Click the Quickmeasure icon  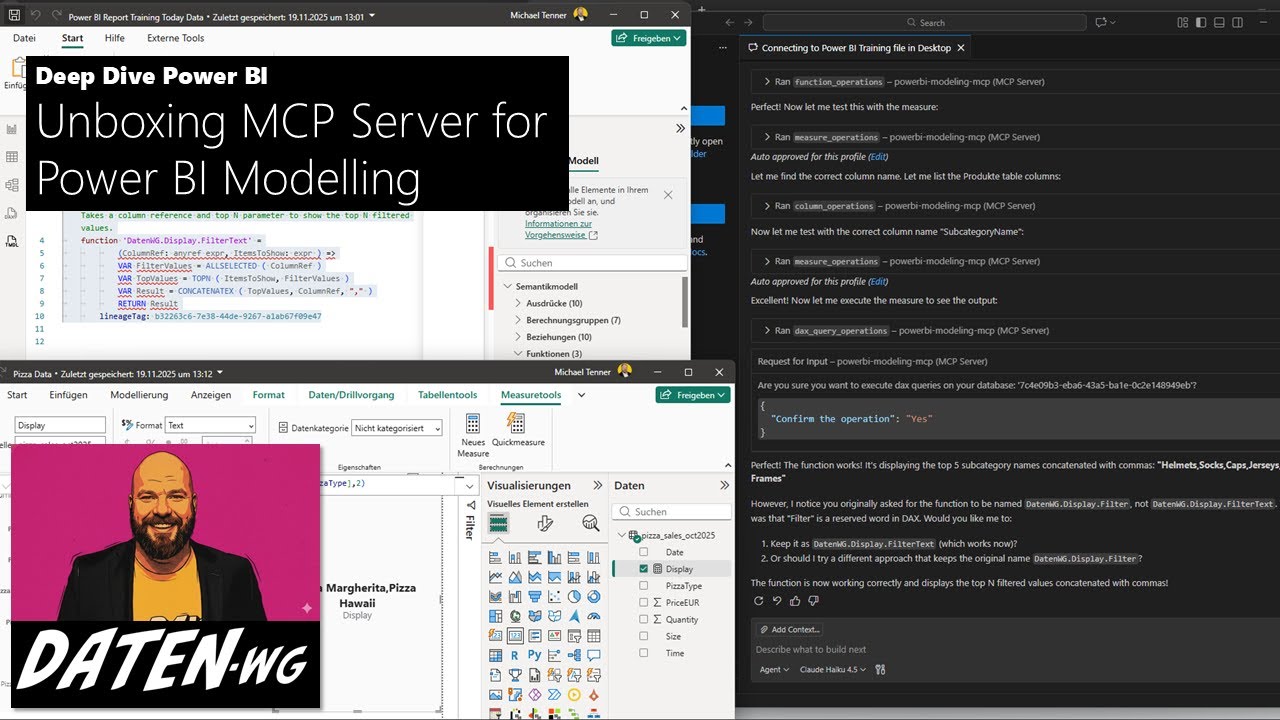tap(516, 423)
